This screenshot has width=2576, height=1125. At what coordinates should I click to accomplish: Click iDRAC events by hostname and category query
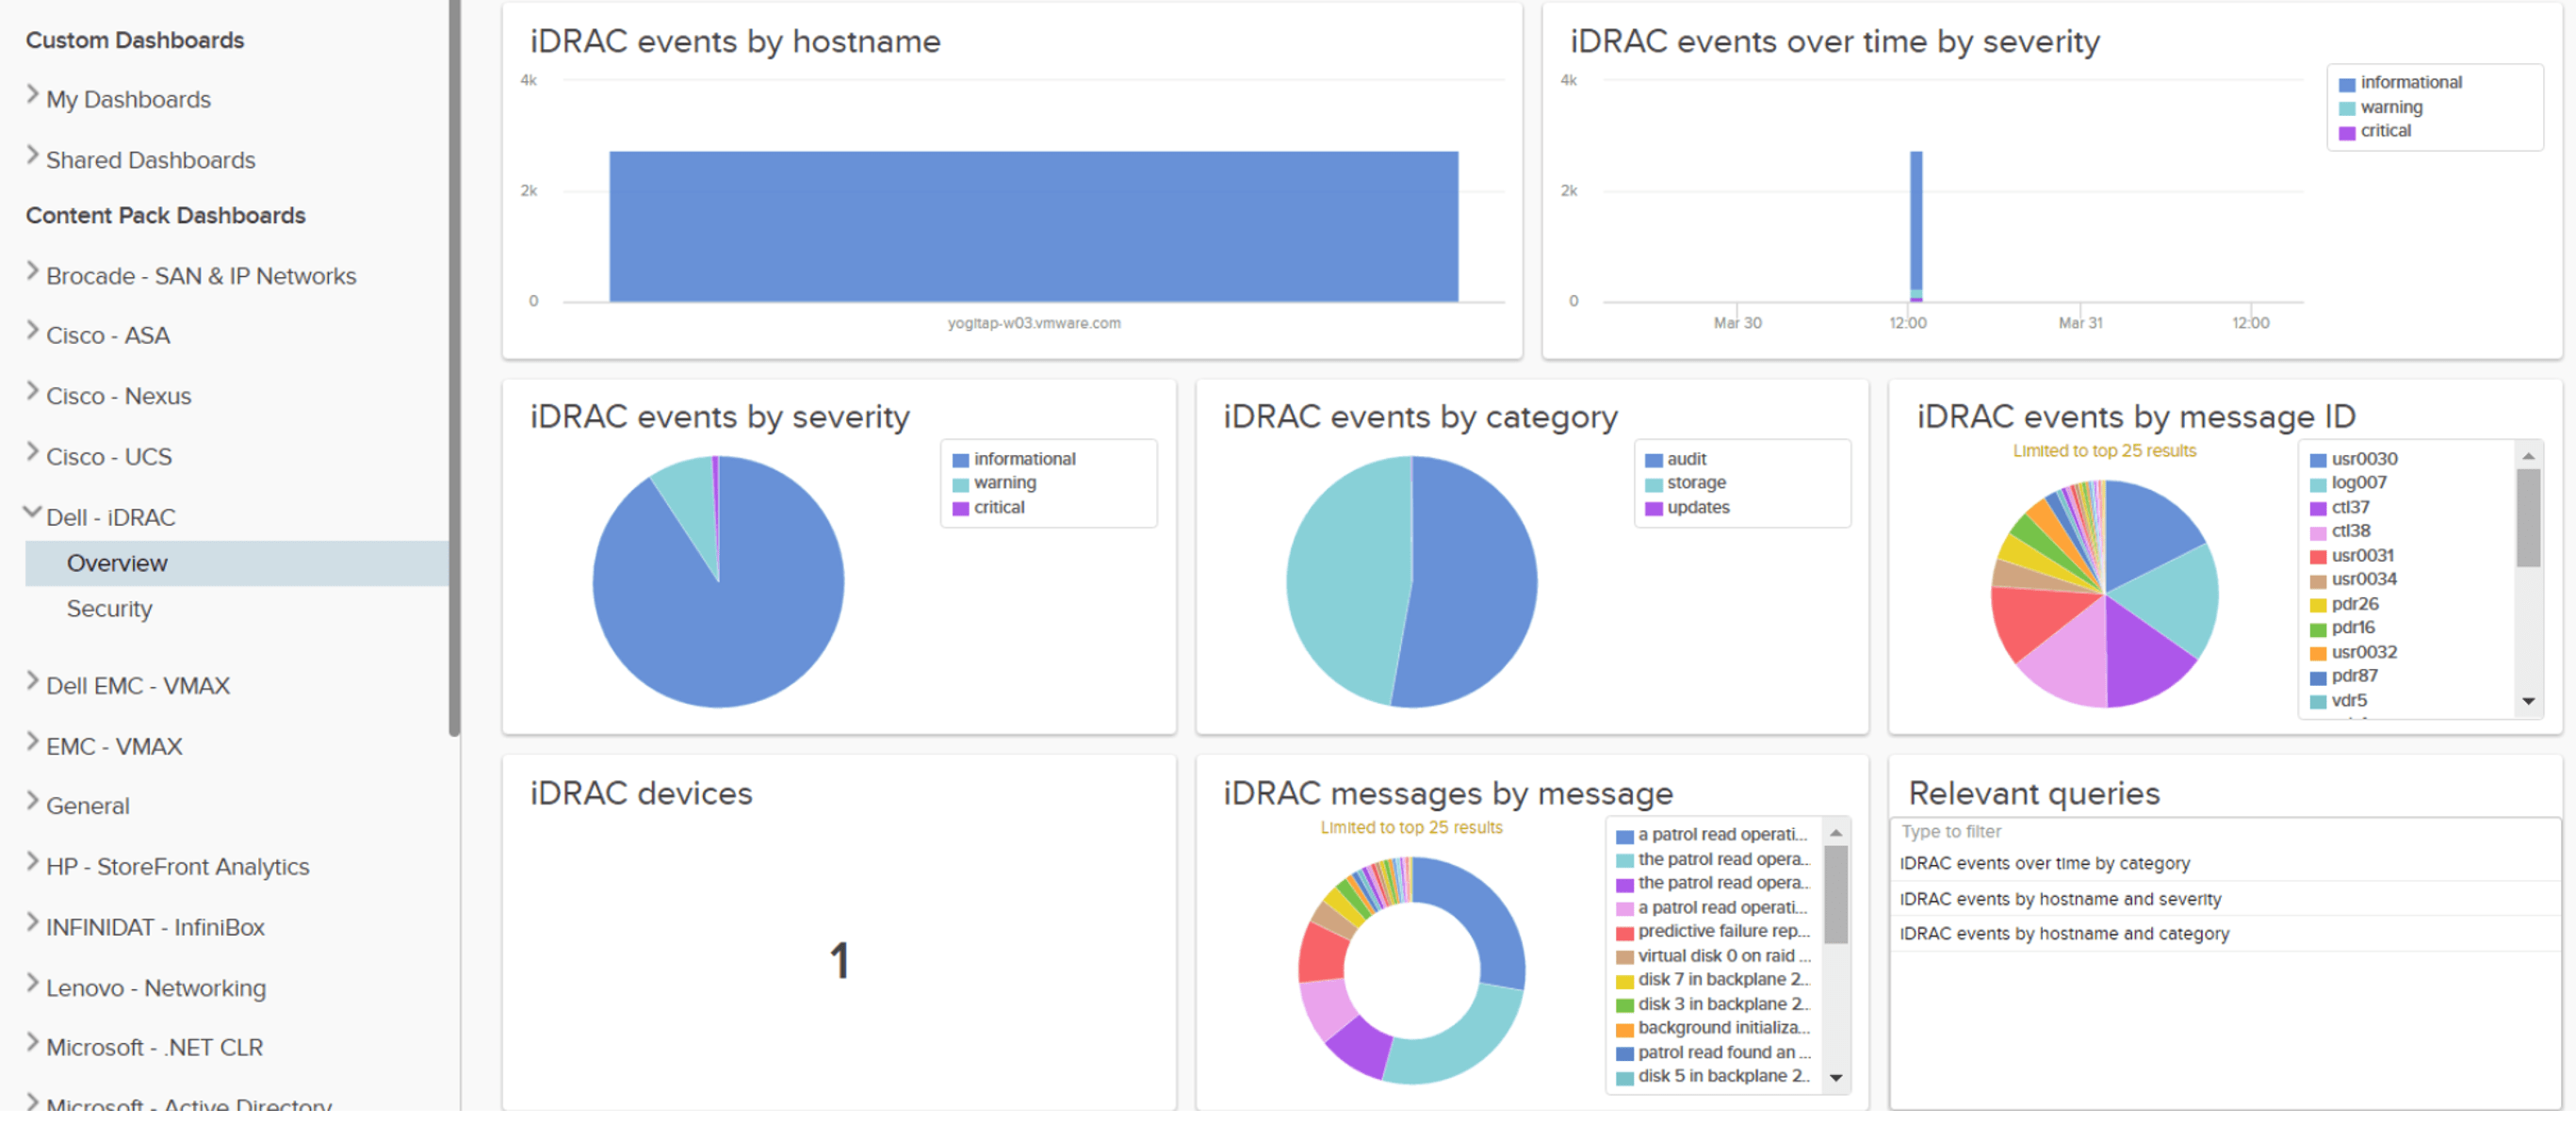[2064, 933]
